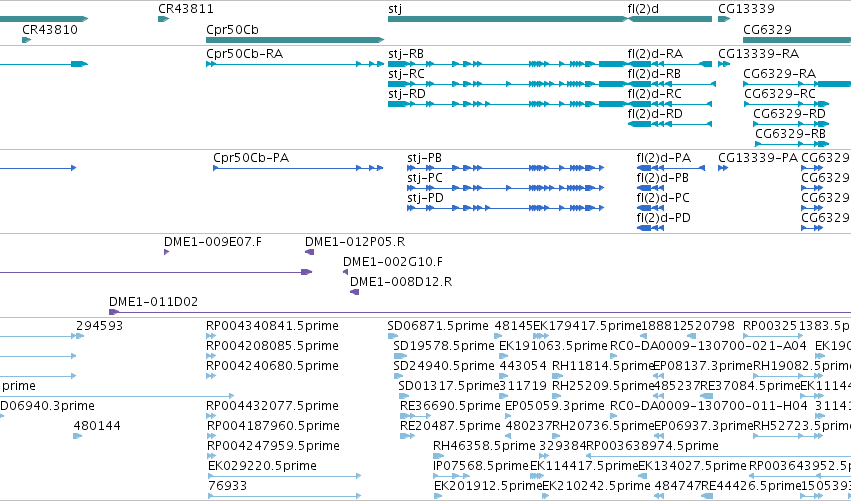
Task: Select the stj-RD transcript label
Action: click(x=407, y=94)
